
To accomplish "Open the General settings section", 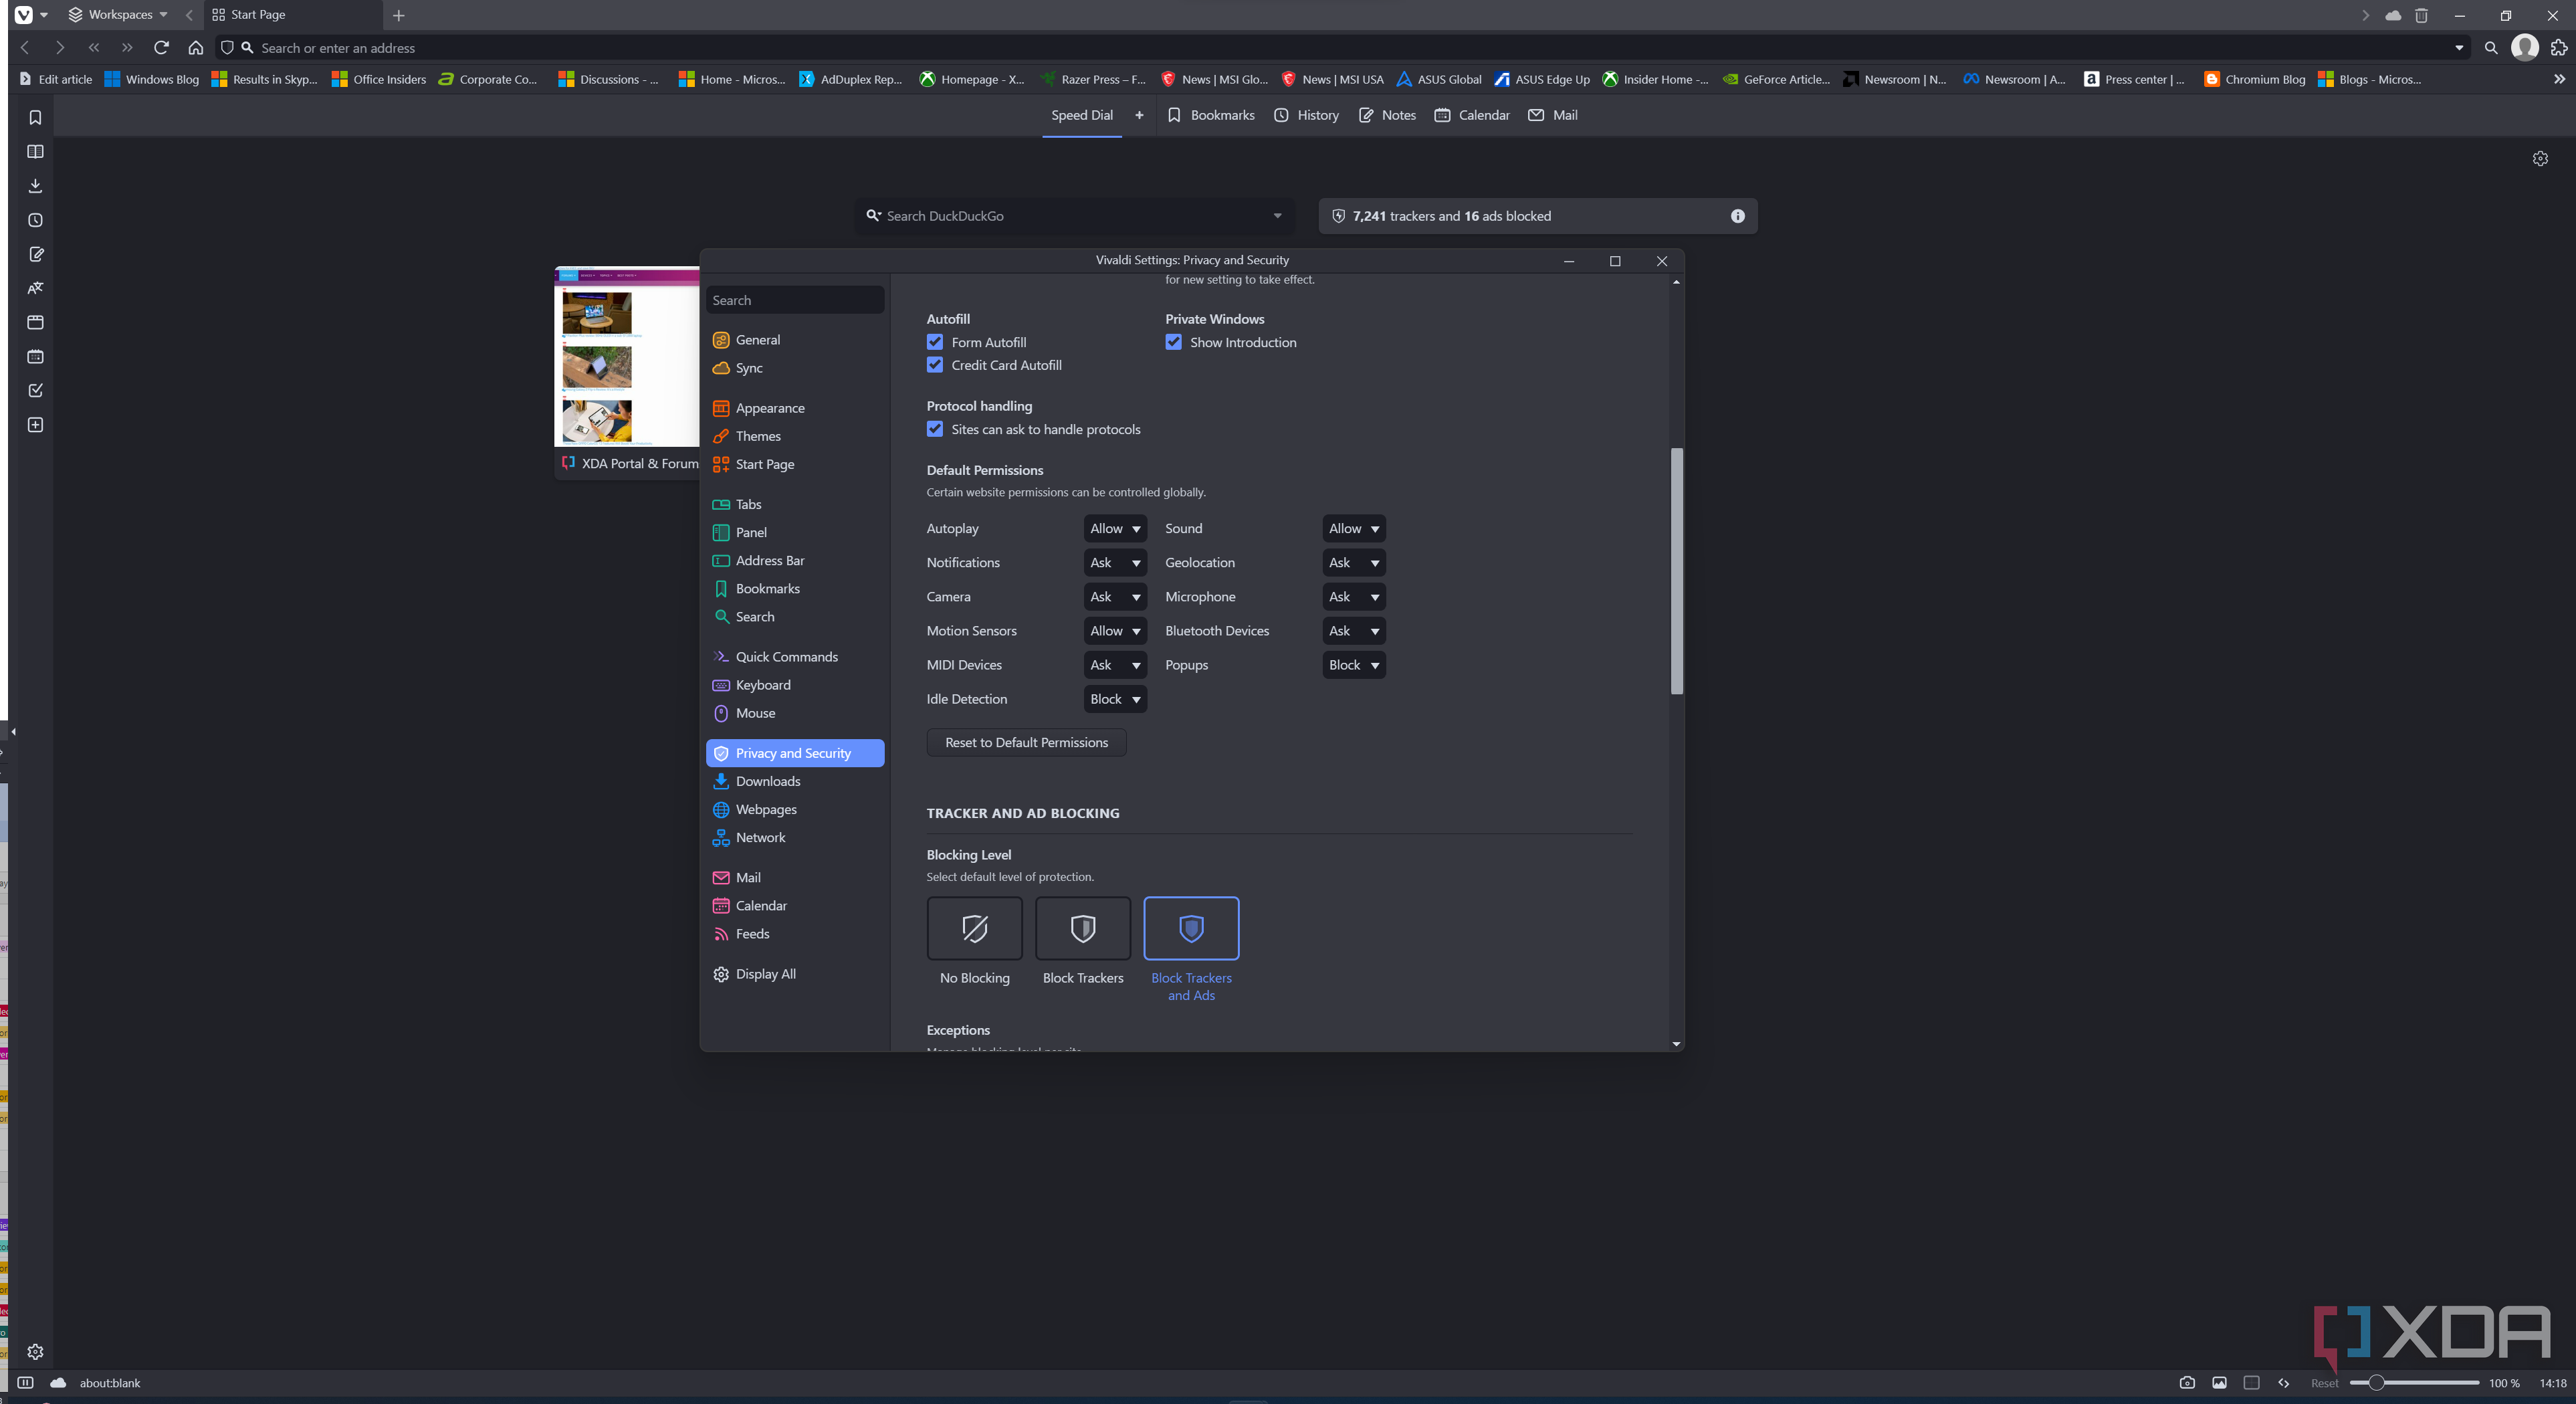I will click(795, 340).
